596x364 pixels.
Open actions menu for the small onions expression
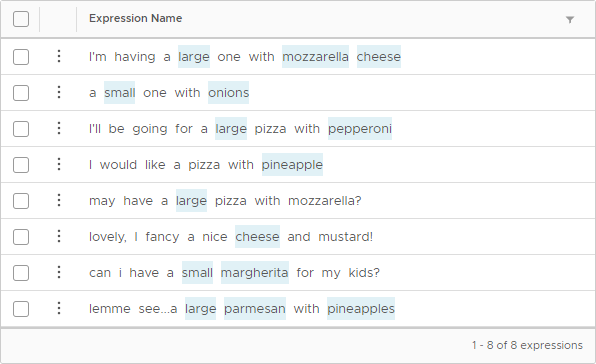click(59, 92)
